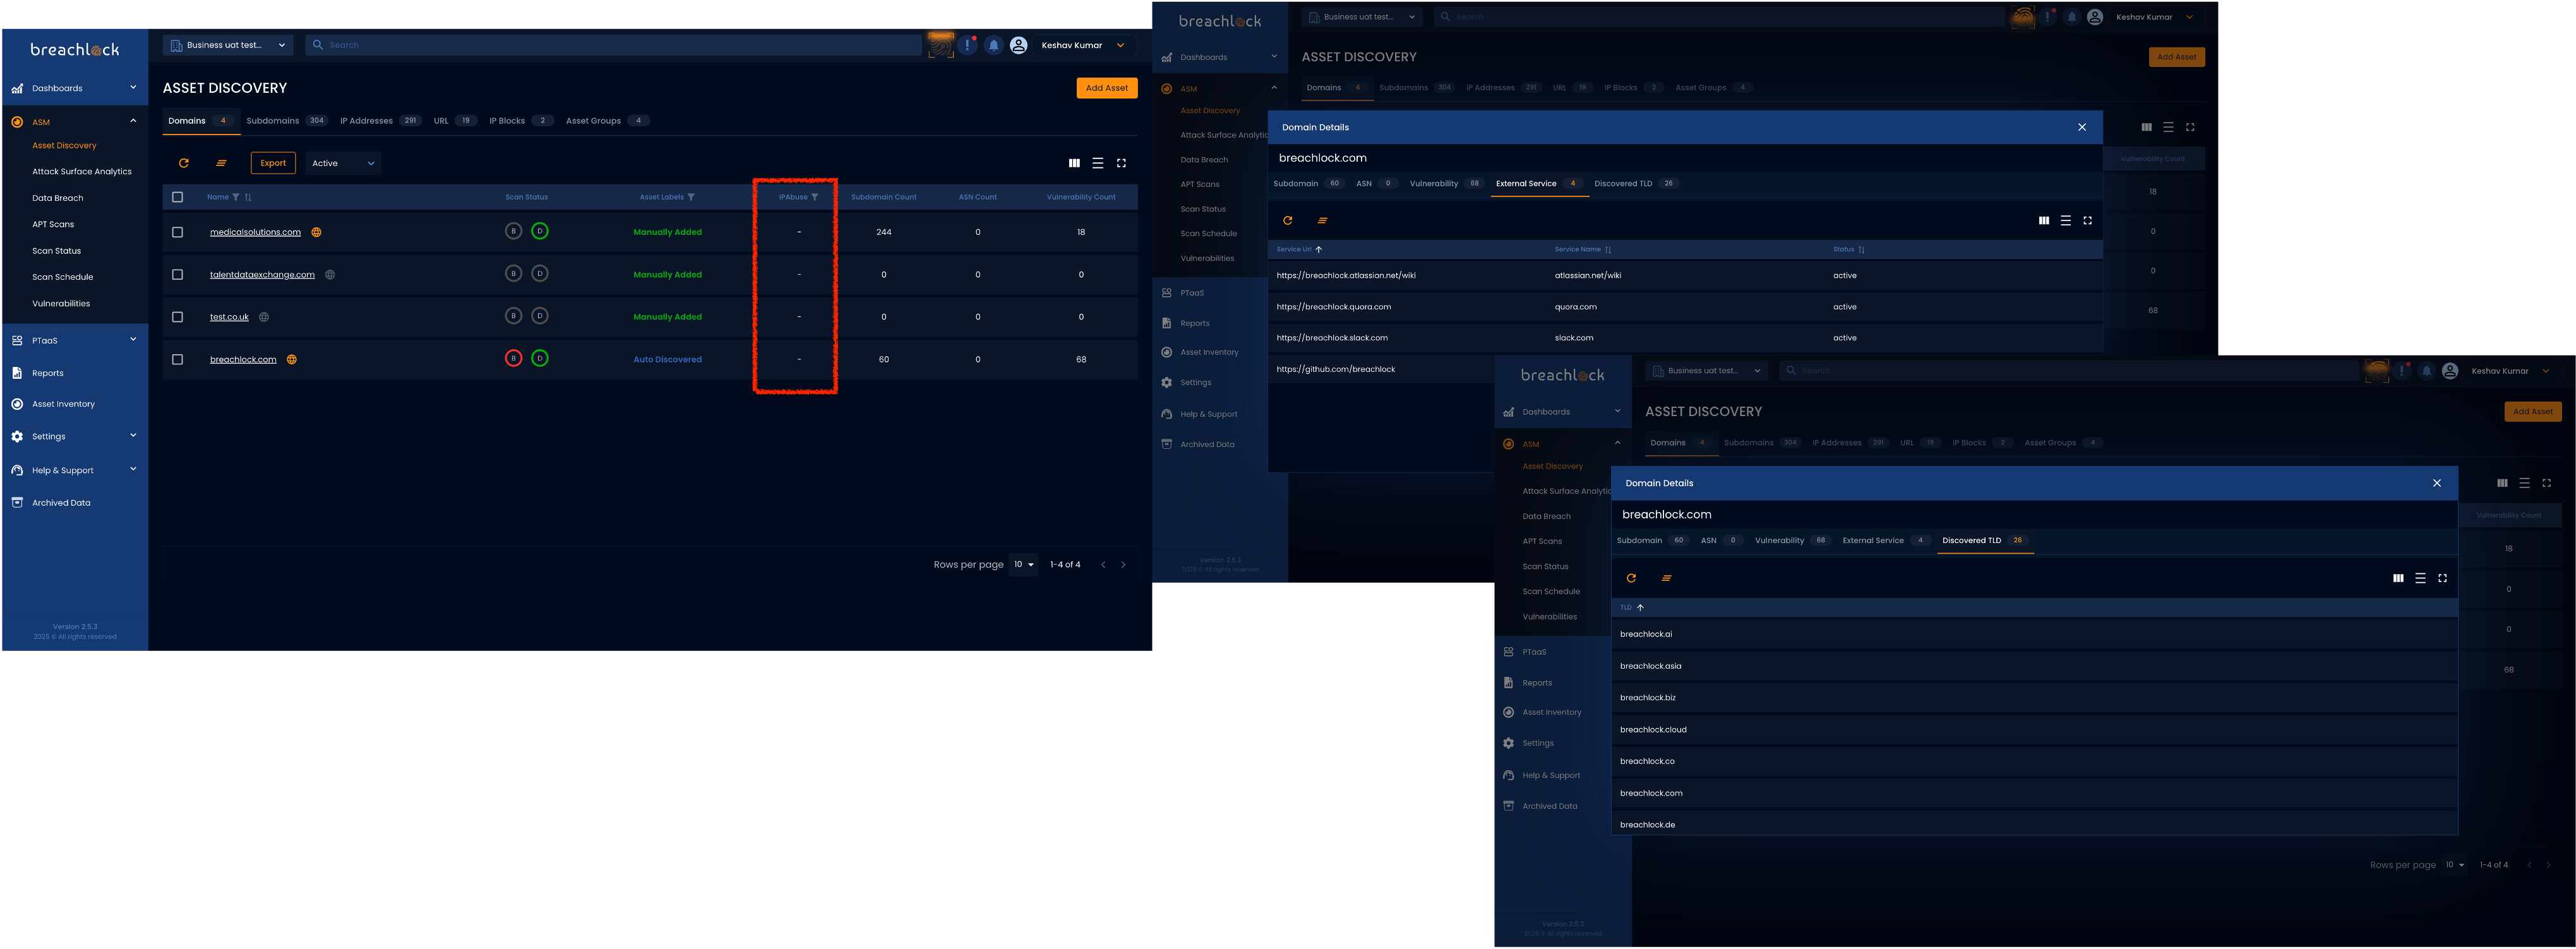Open the Active status filter dropdown
This screenshot has width=2576, height=949.
coord(342,163)
